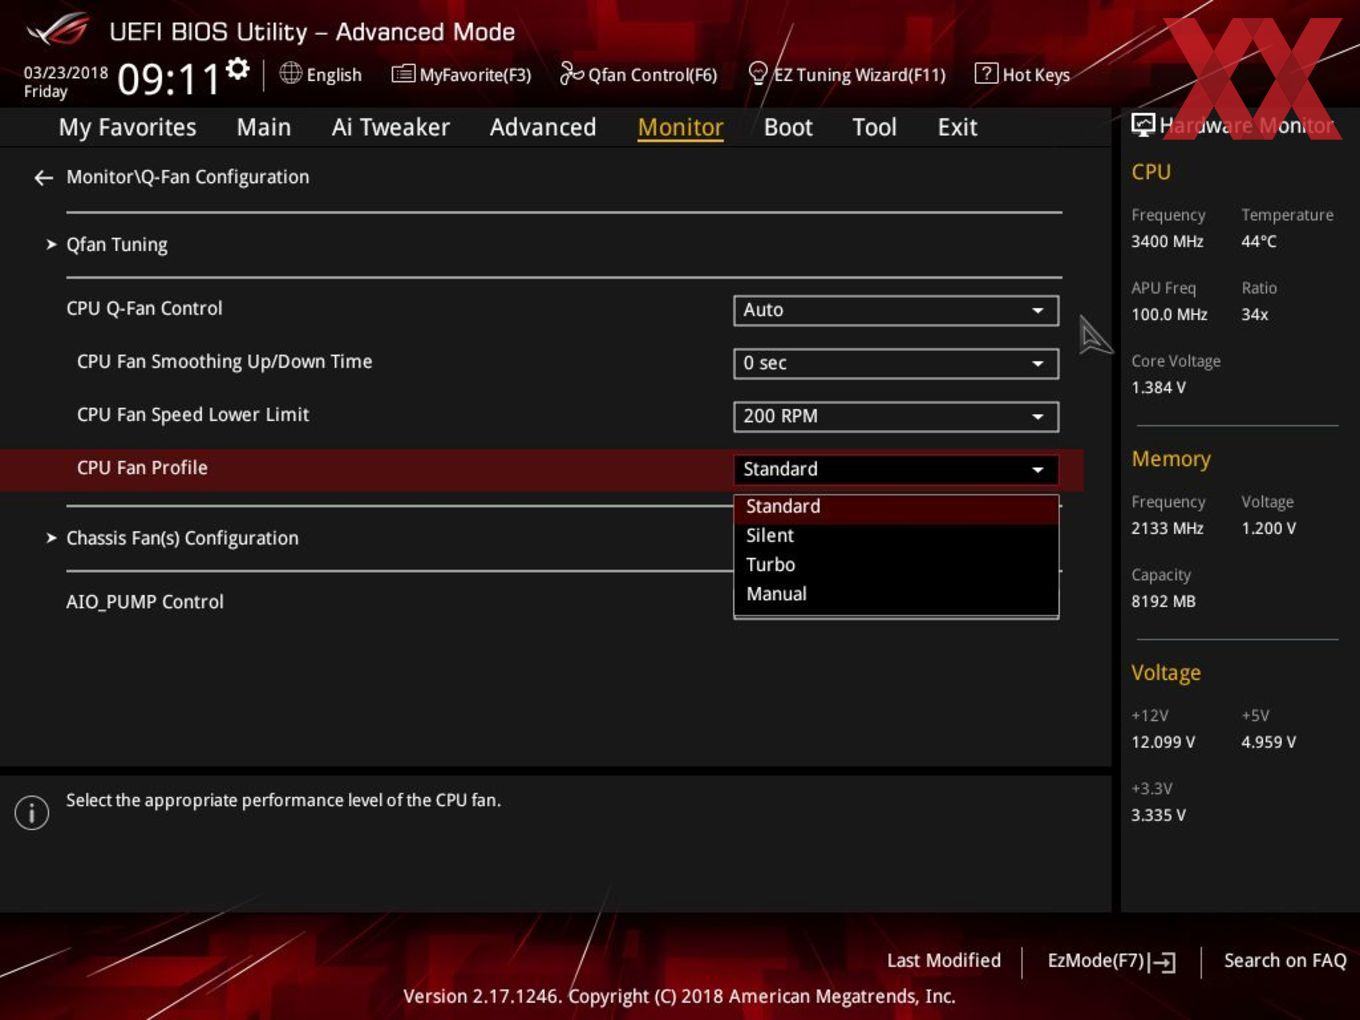Click the +12V reading 12.099 V
This screenshot has width=1360, height=1020.
click(x=1163, y=743)
